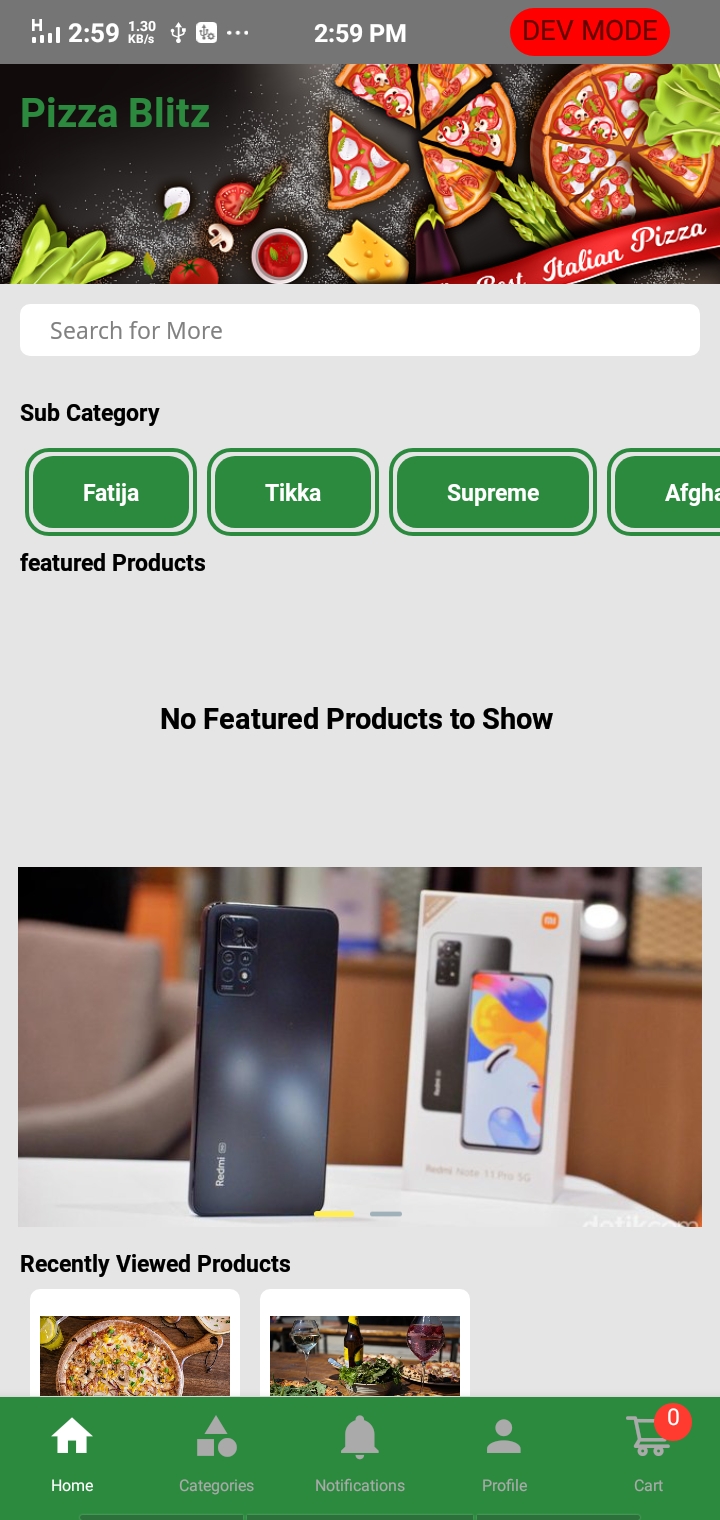This screenshot has height=1520, width=720.
Task: Tap the red cart count badge
Action: [673, 1419]
